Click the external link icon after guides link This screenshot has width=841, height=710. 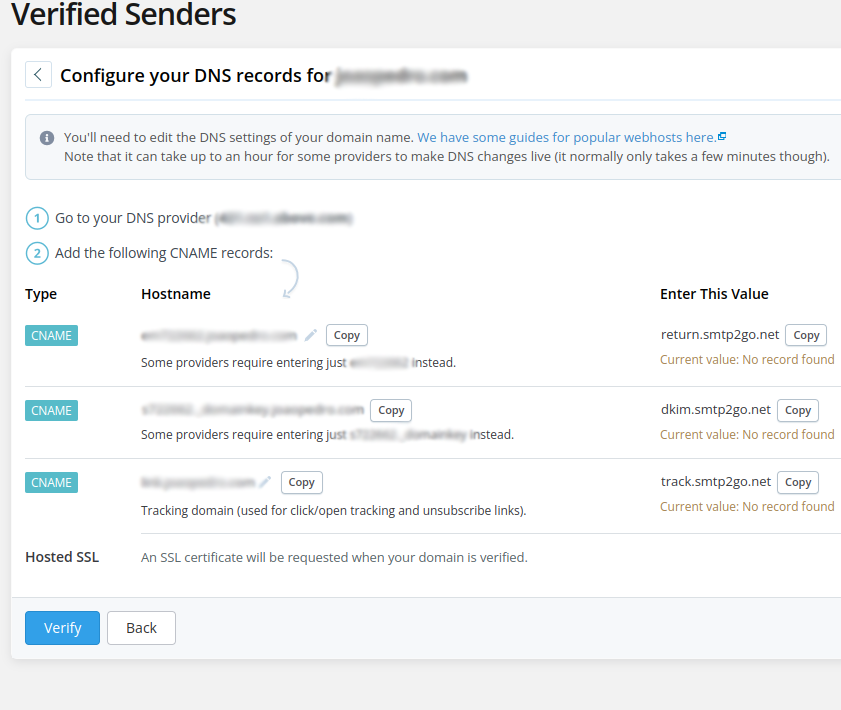pyautogui.click(x=722, y=137)
